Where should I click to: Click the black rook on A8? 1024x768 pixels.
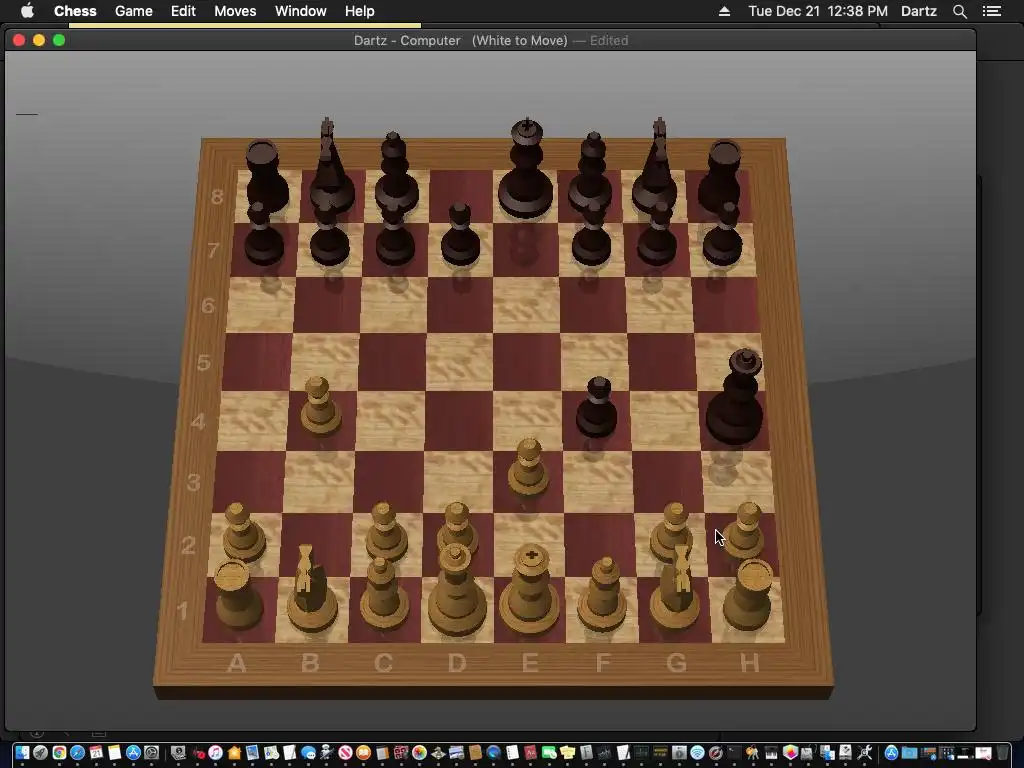coord(265,175)
